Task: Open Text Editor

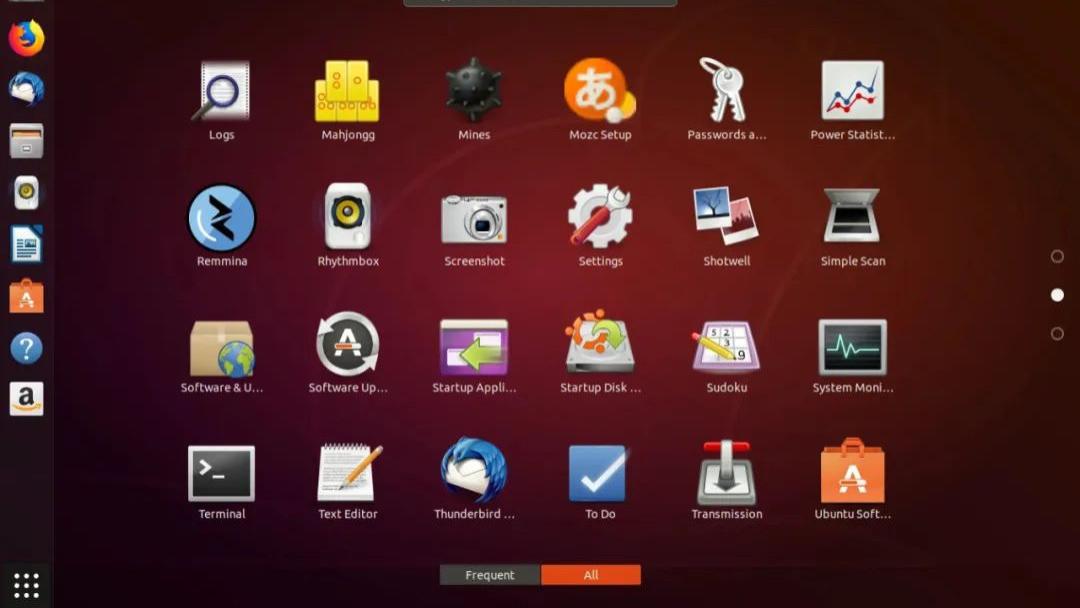Action: tap(348, 481)
